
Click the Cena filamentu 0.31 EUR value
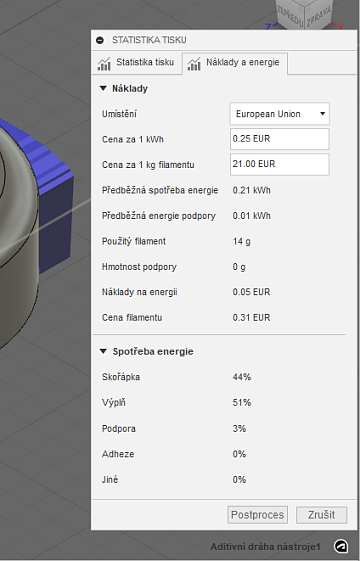tap(251, 317)
